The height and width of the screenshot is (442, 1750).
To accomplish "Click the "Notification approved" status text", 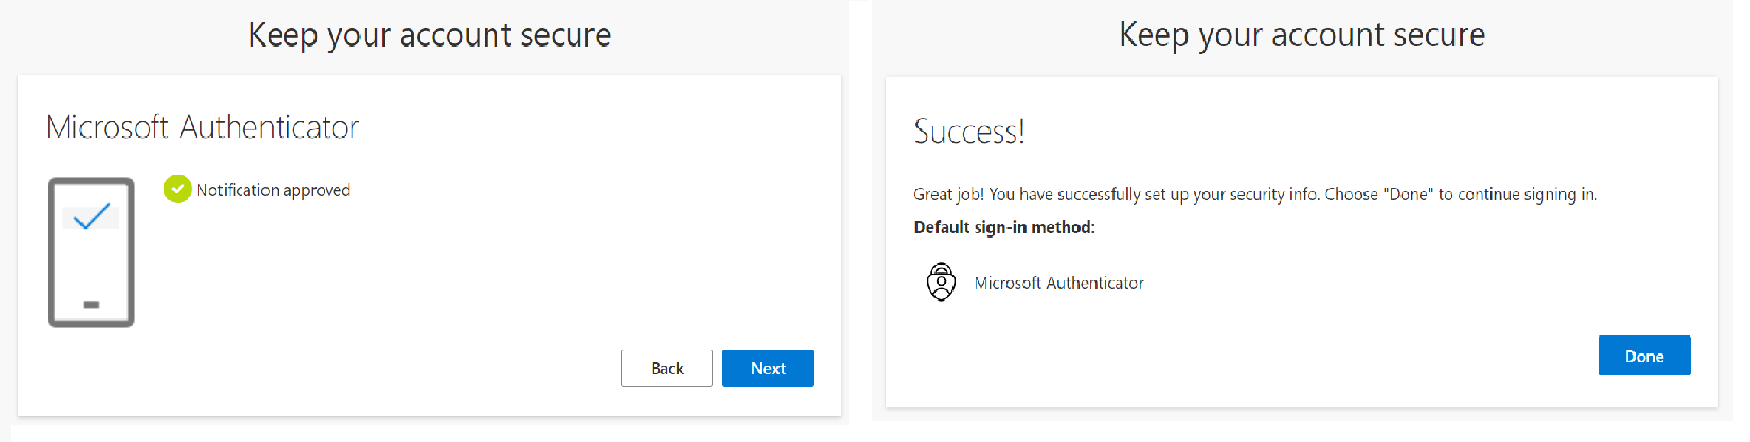I will pos(273,190).
